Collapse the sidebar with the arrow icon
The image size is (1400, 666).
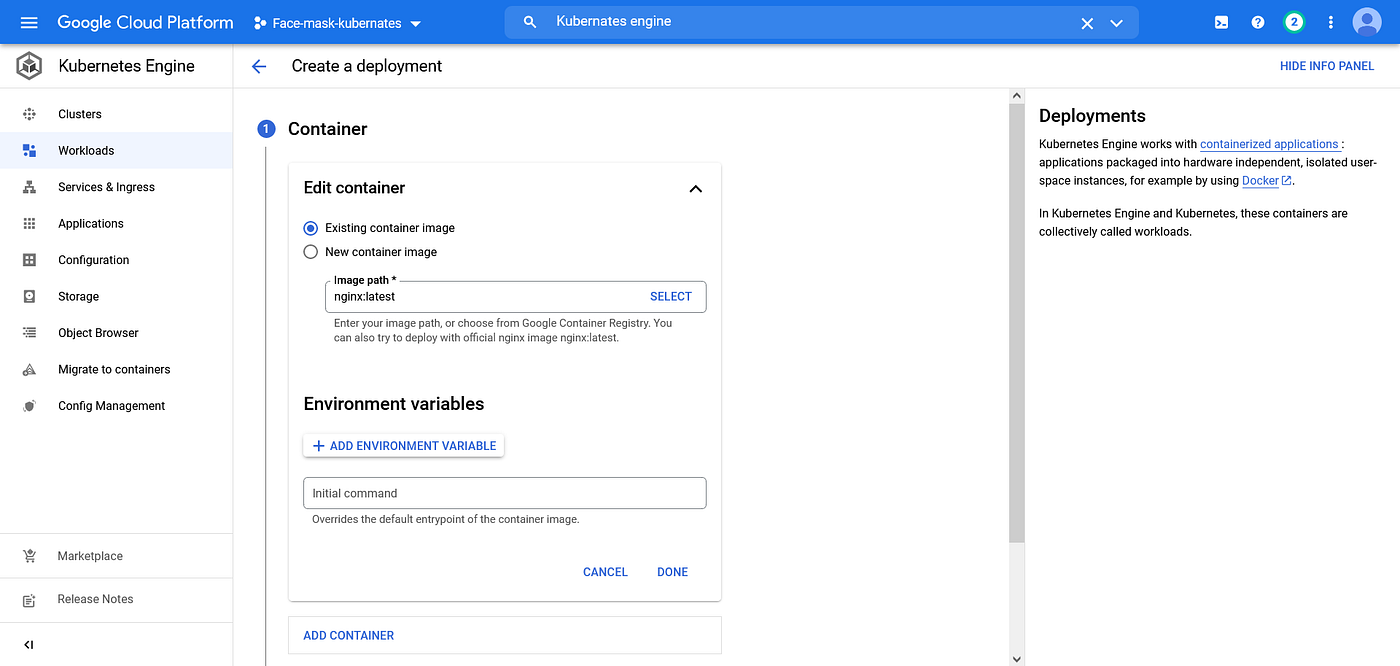coord(29,645)
